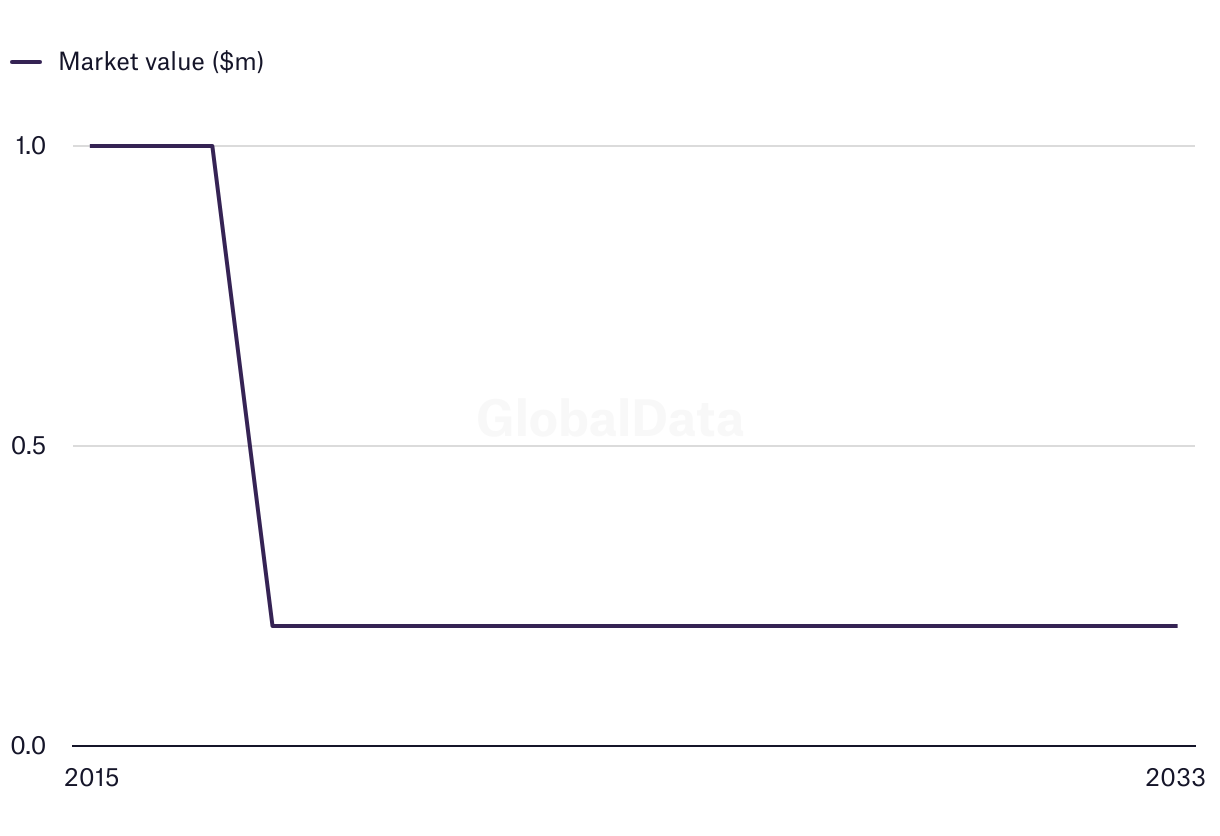
Task: Click the data point where the decline begins
Action: [212, 146]
